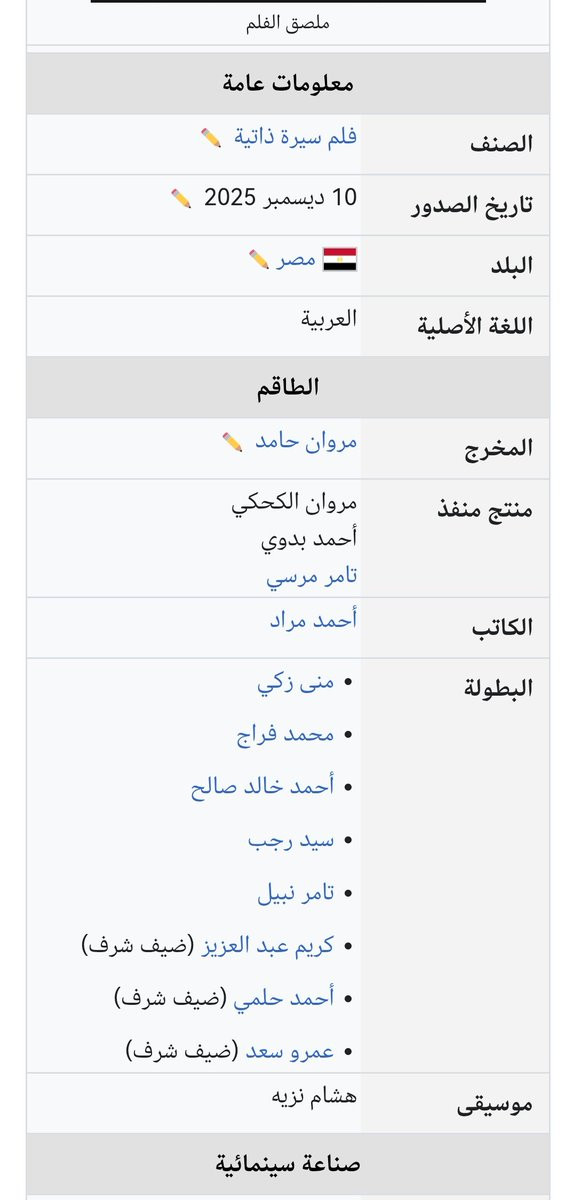Open director مروان حامد's page

point(306,441)
